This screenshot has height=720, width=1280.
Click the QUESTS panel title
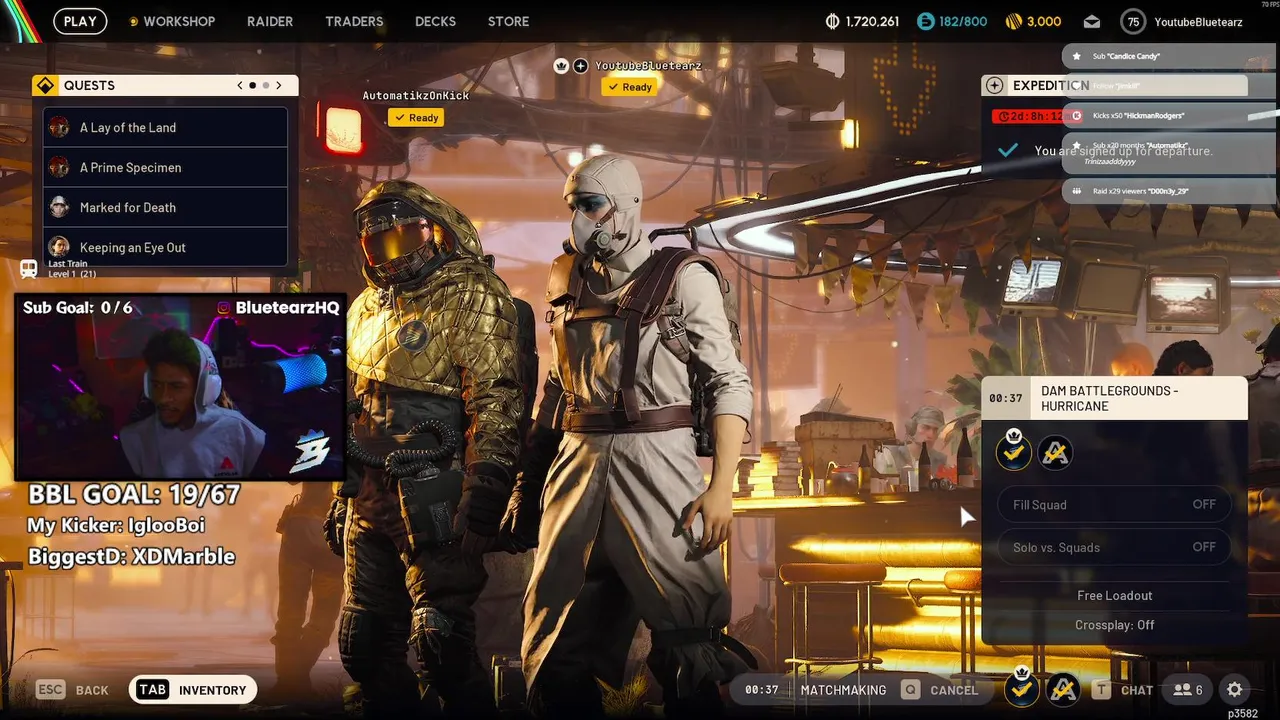tap(89, 86)
